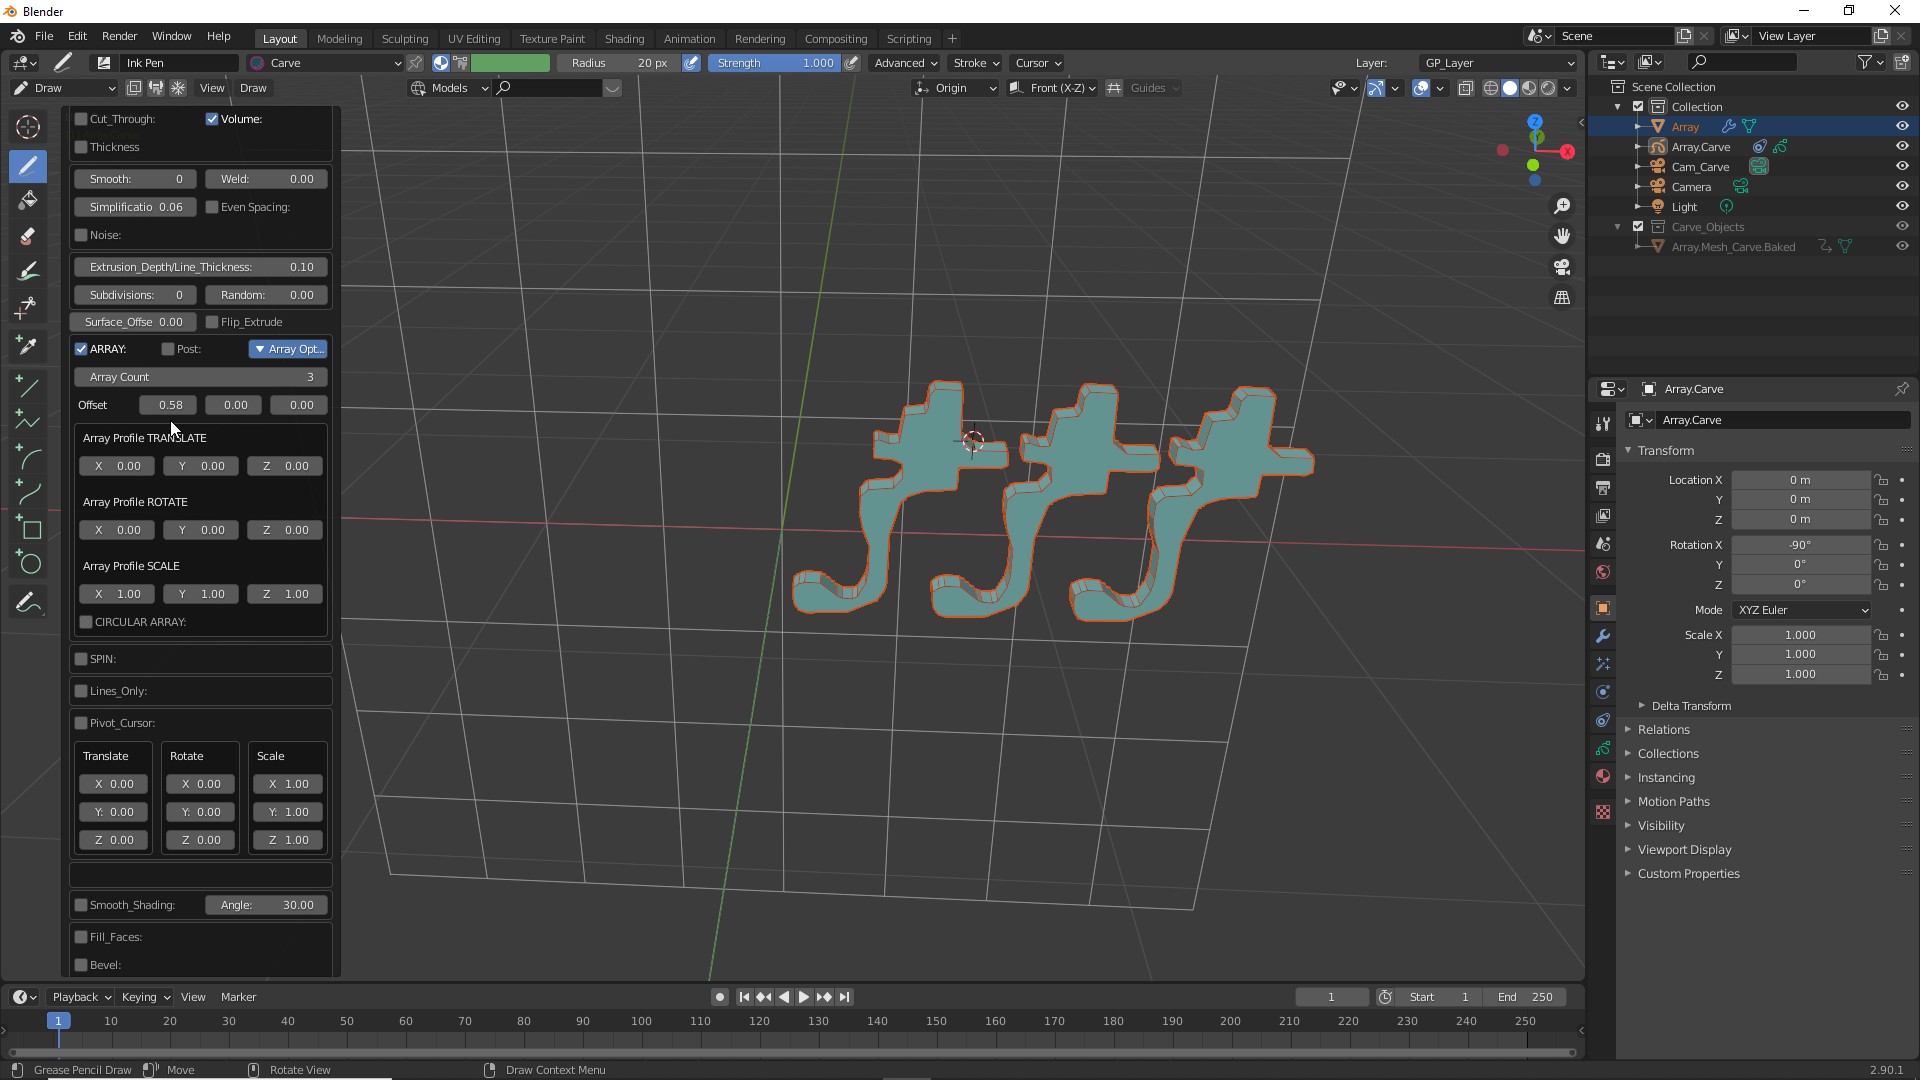Toggle camera view in viewport
This screenshot has height=1080, width=1920.
(x=1562, y=267)
